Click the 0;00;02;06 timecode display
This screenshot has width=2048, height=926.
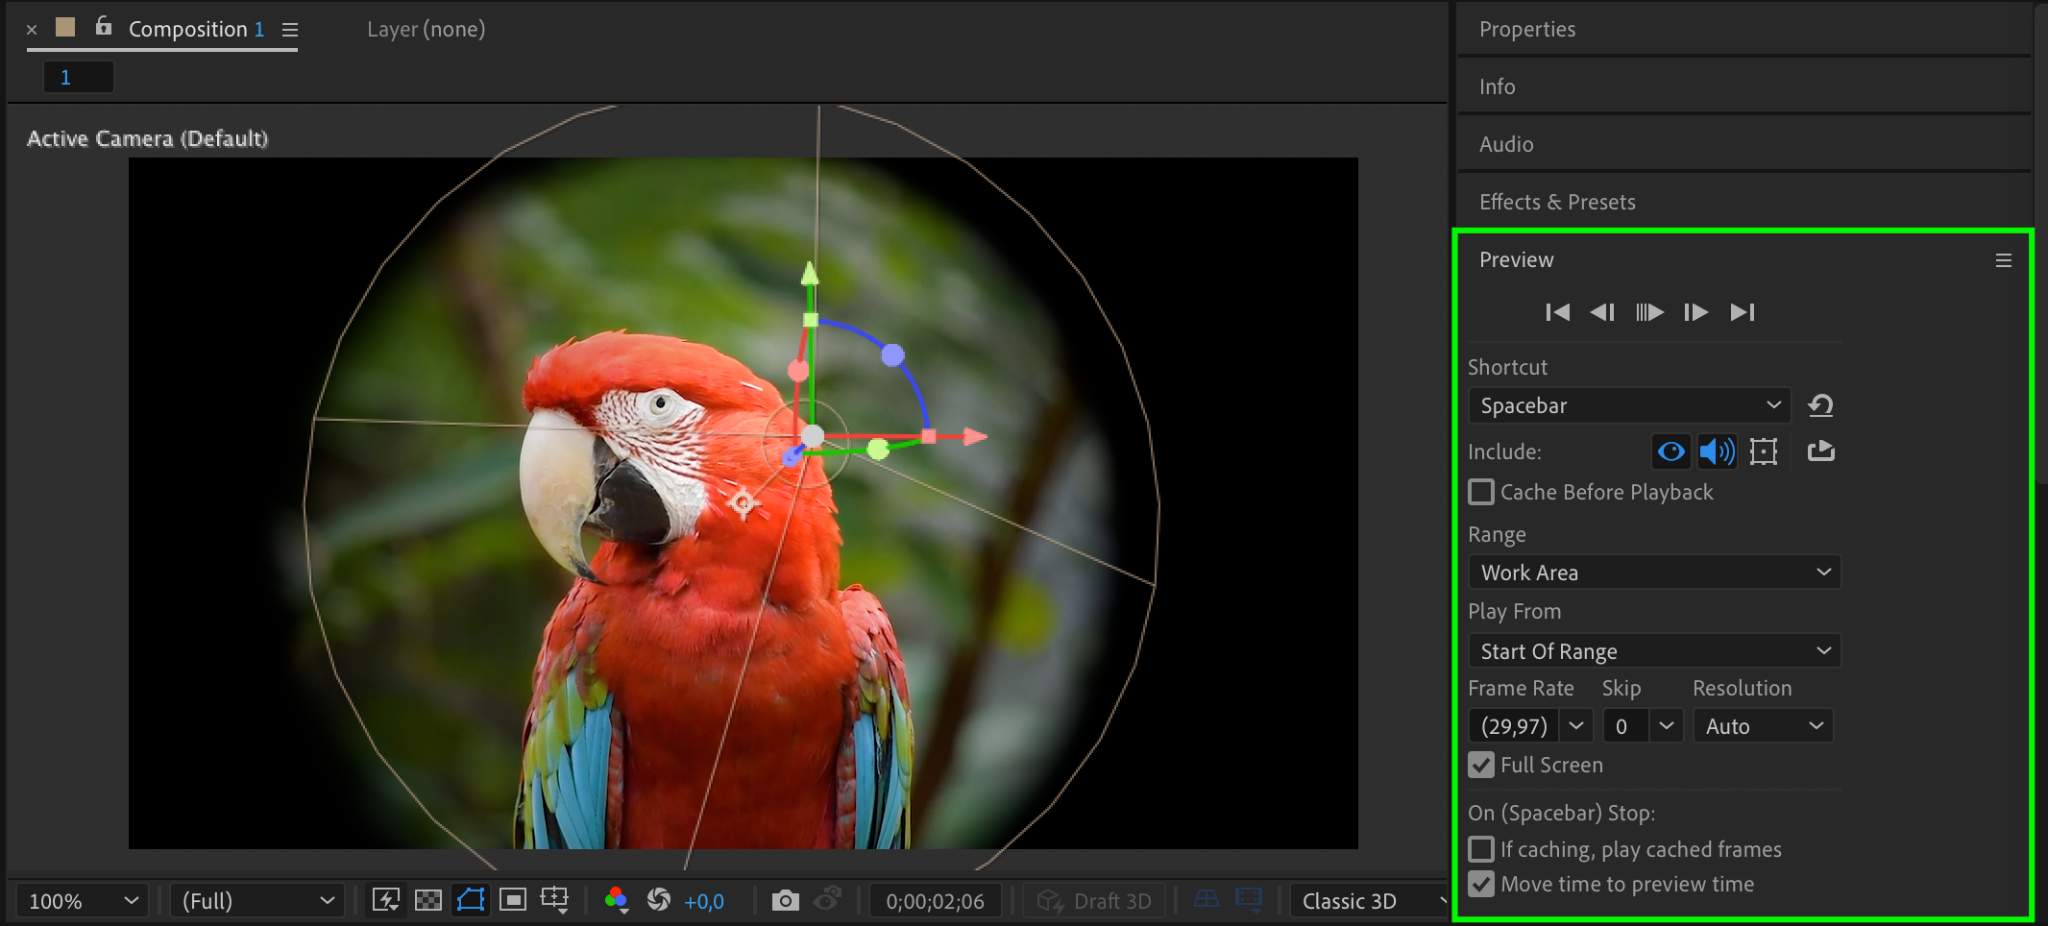pos(935,901)
